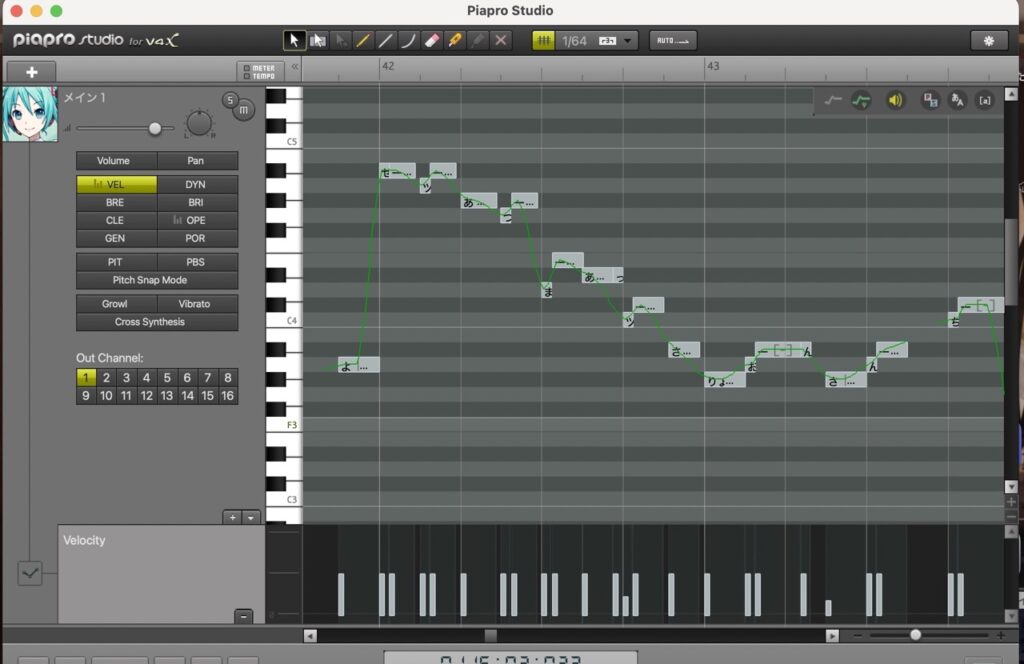1024x664 pixels.
Task: Click the speaker preview icon
Action: 895,100
